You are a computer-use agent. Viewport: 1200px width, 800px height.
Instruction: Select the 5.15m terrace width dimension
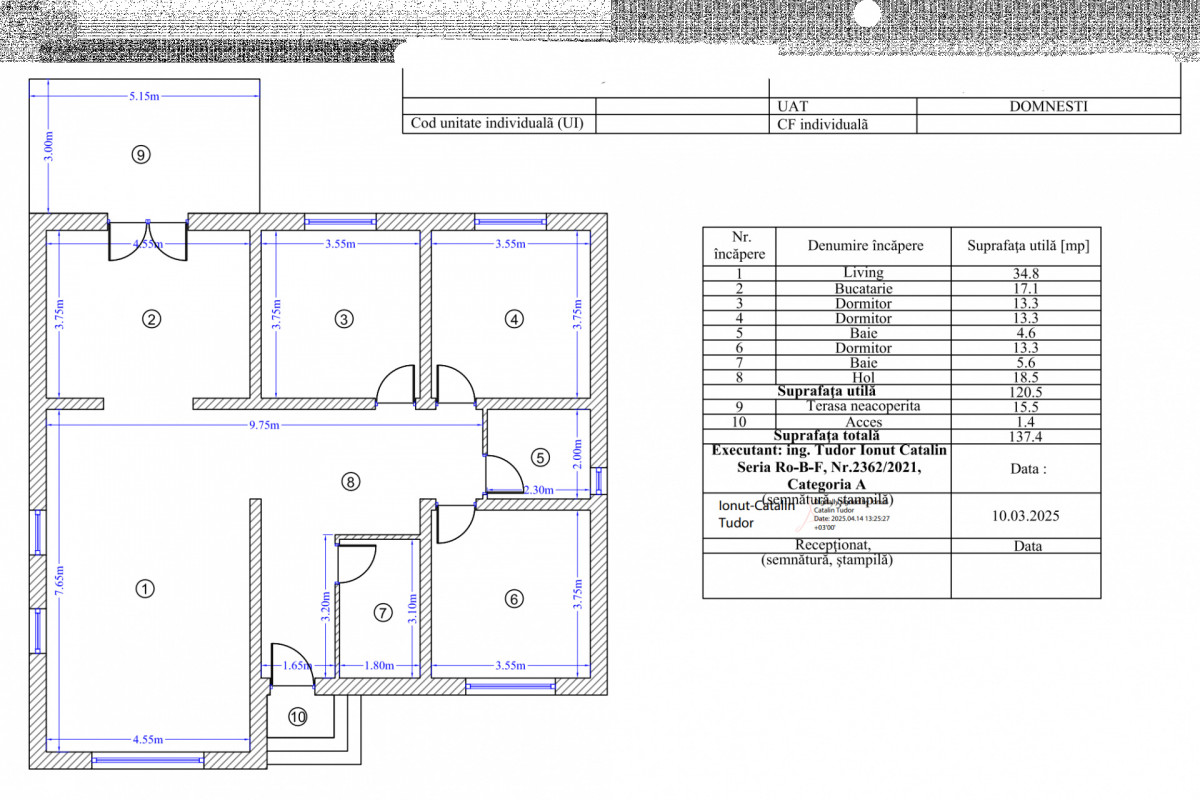tap(144, 97)
